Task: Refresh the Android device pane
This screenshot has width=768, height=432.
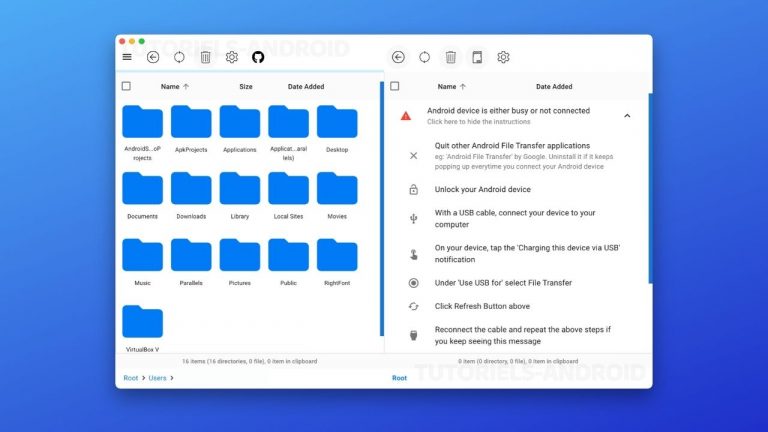Action: tap(425, 57)
